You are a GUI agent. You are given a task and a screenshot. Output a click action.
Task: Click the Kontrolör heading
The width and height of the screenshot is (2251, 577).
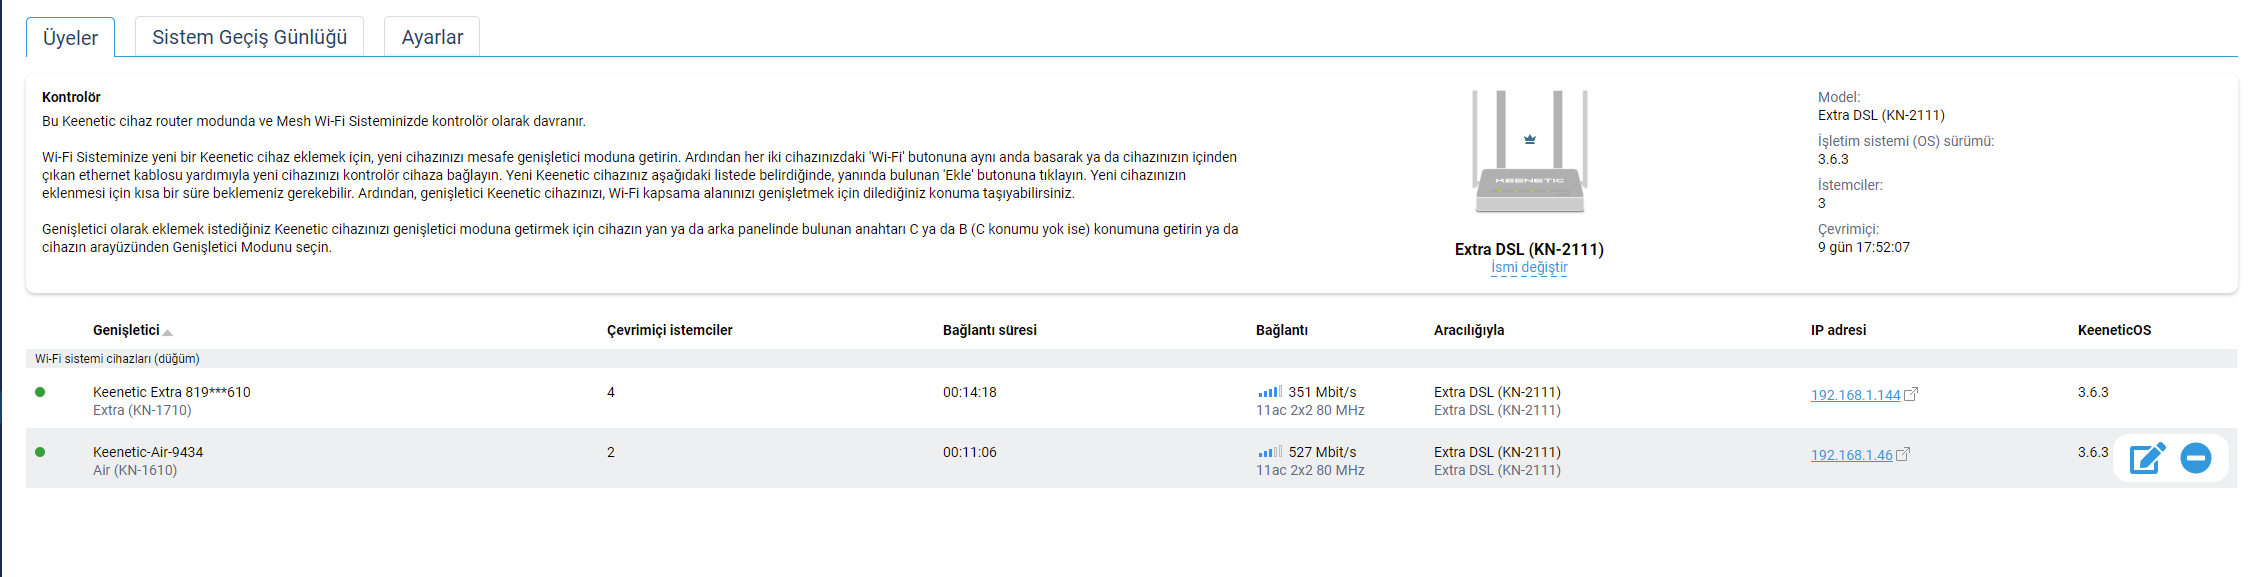(x=71, y=97)
